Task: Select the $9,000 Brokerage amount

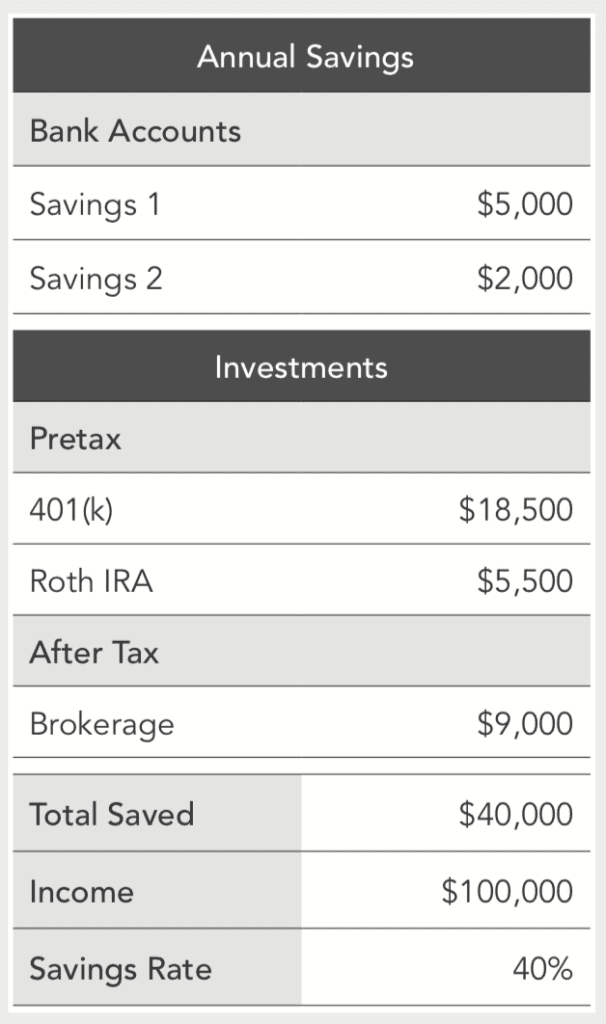Action: (524, 724)
